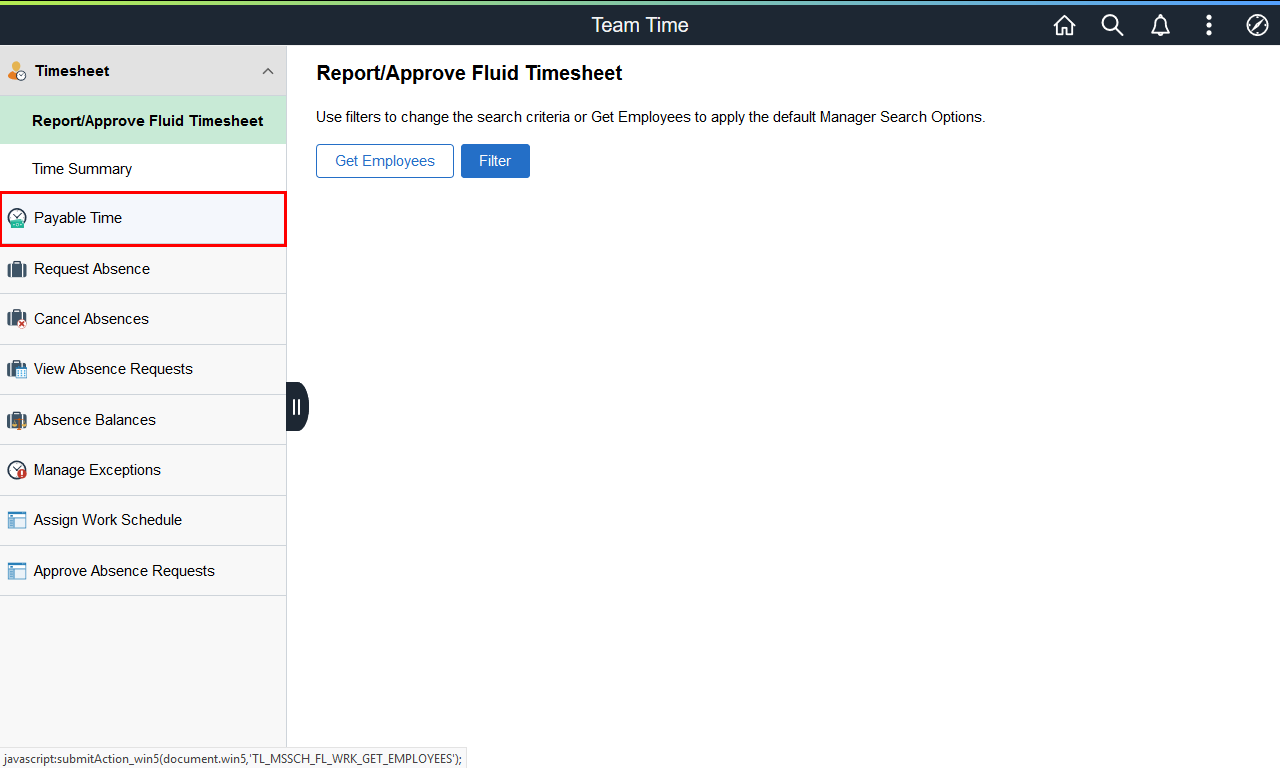Click the Request Absence suitcase icon
The image size is (1280, 768).
click(17, 269)
